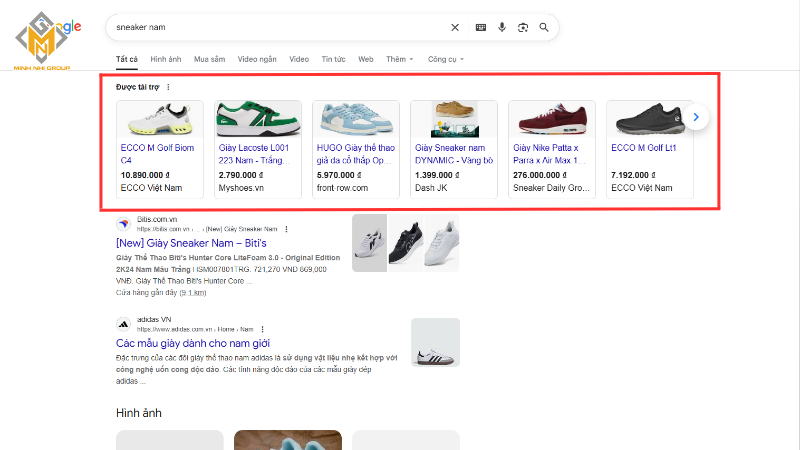Viewport: 800px width, 450px height.
Task: Select the Tất cả tab
Action: click(x=127, y=59)
